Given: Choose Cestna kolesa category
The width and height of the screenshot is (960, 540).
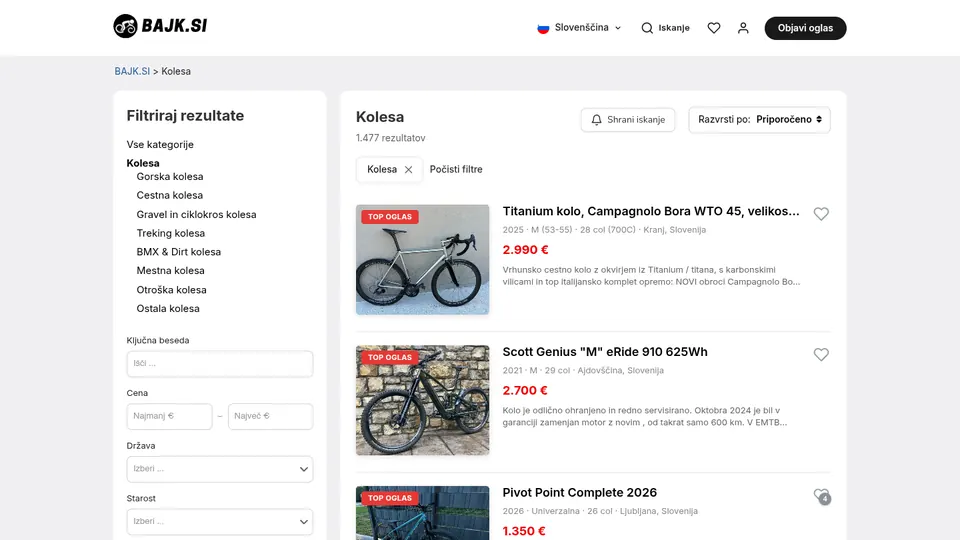Looking at the screenshot, I should coord(170,195).
